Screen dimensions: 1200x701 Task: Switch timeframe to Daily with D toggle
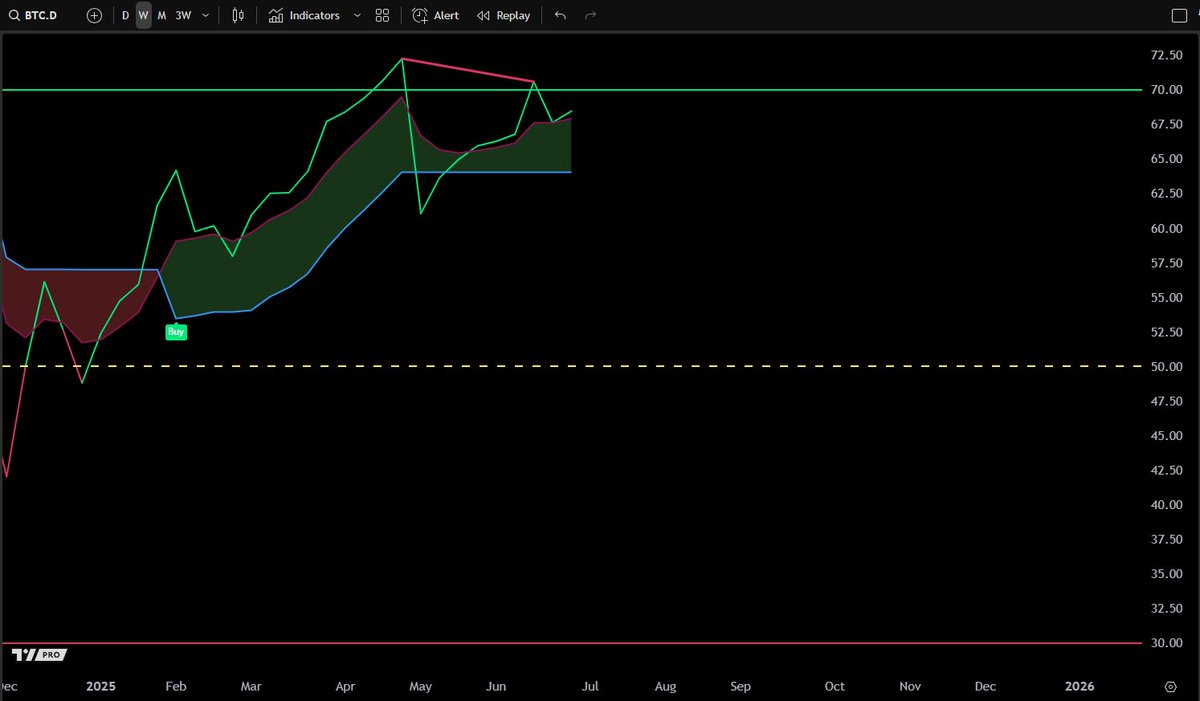125,15
